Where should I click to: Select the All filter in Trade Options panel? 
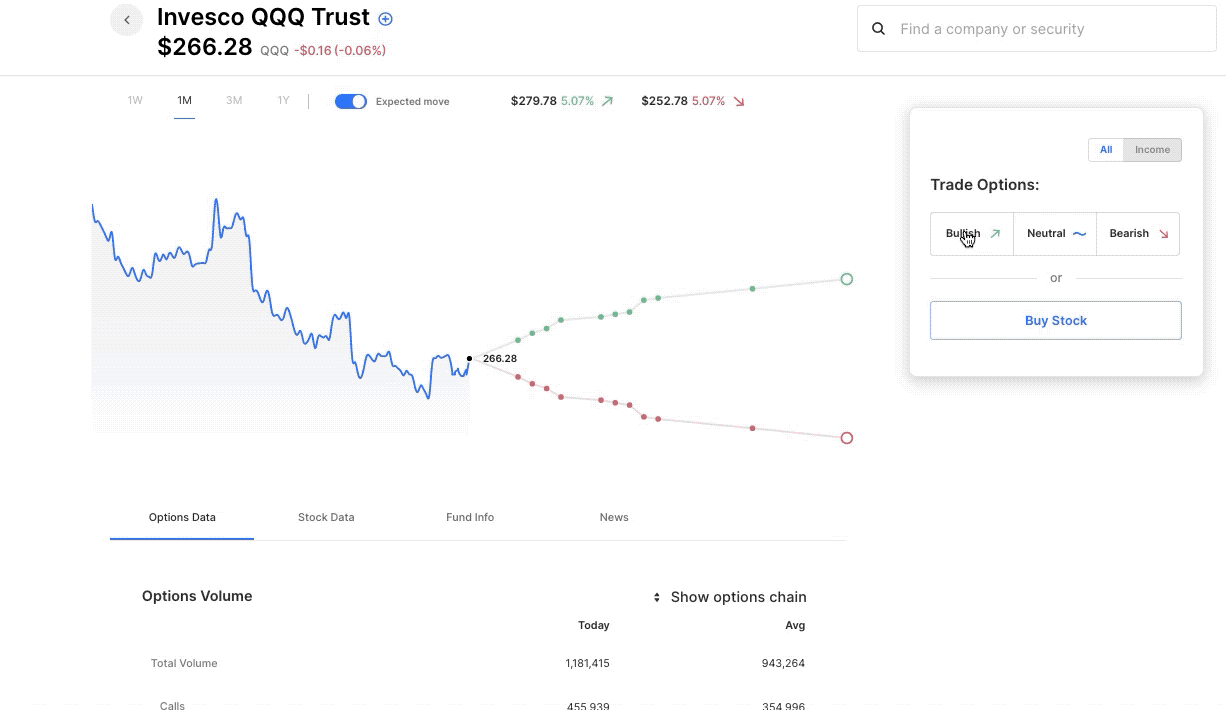pos(1106,149)
